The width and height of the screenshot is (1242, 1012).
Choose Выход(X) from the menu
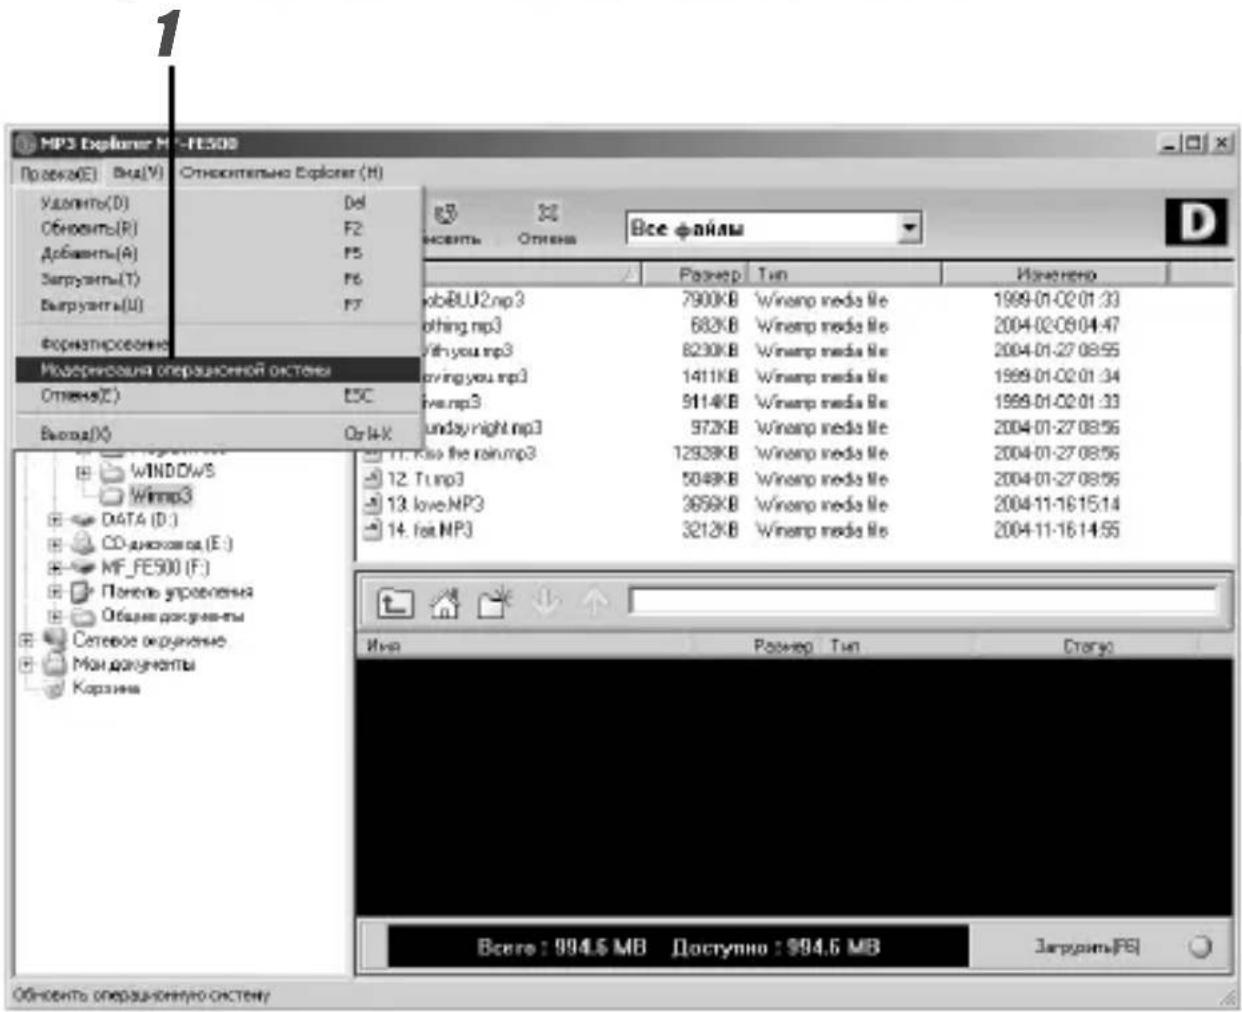coord(219,434)
